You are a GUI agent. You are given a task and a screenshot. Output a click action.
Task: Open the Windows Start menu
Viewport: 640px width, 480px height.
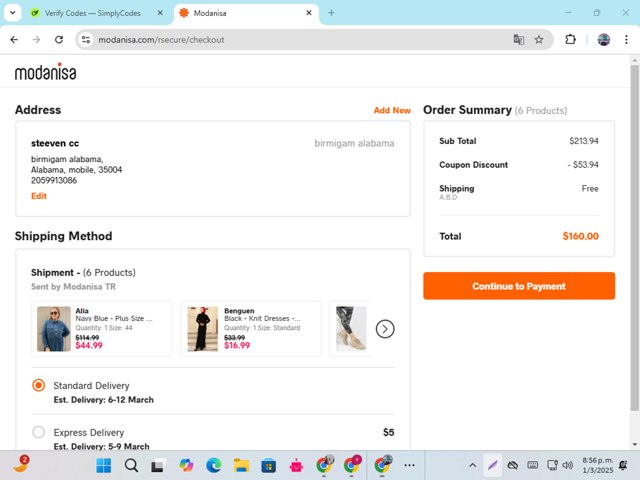tap(104, 465)
